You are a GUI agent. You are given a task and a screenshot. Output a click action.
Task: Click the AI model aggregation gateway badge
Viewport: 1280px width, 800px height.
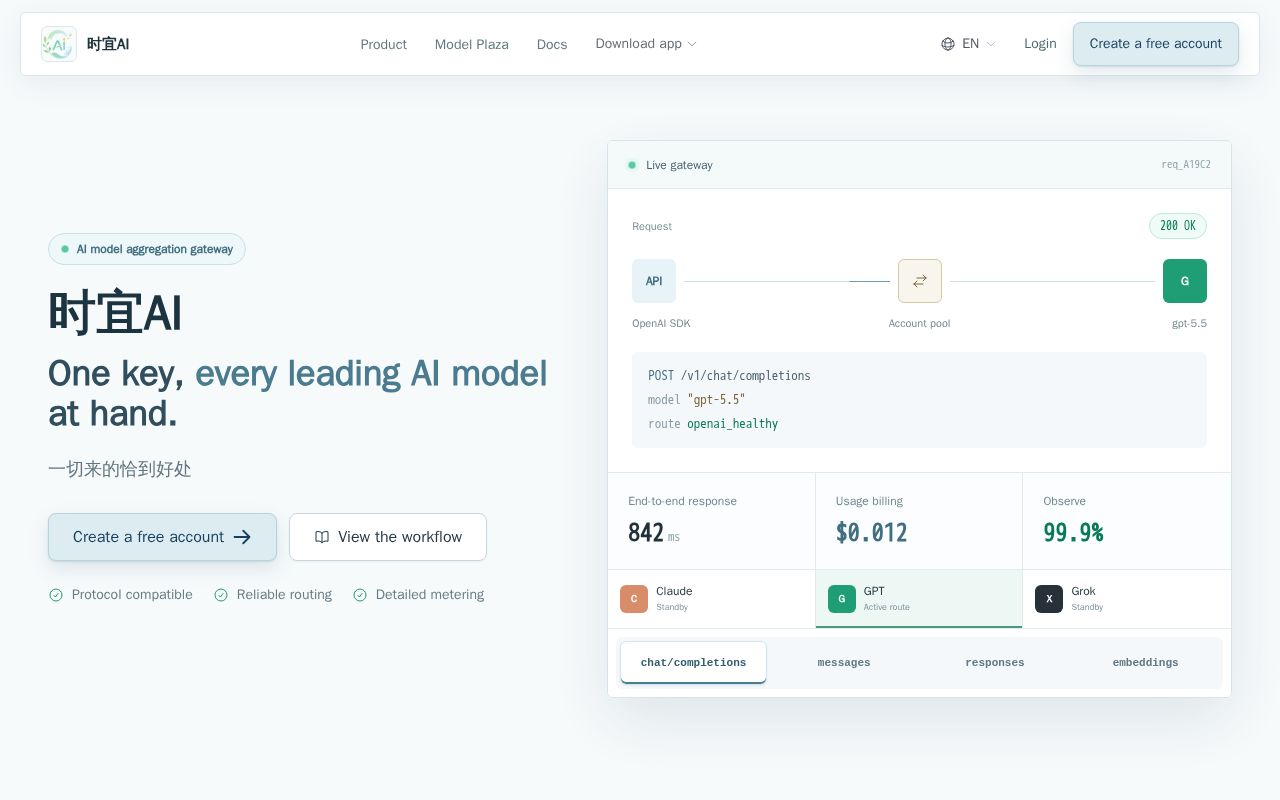(147, 249)
